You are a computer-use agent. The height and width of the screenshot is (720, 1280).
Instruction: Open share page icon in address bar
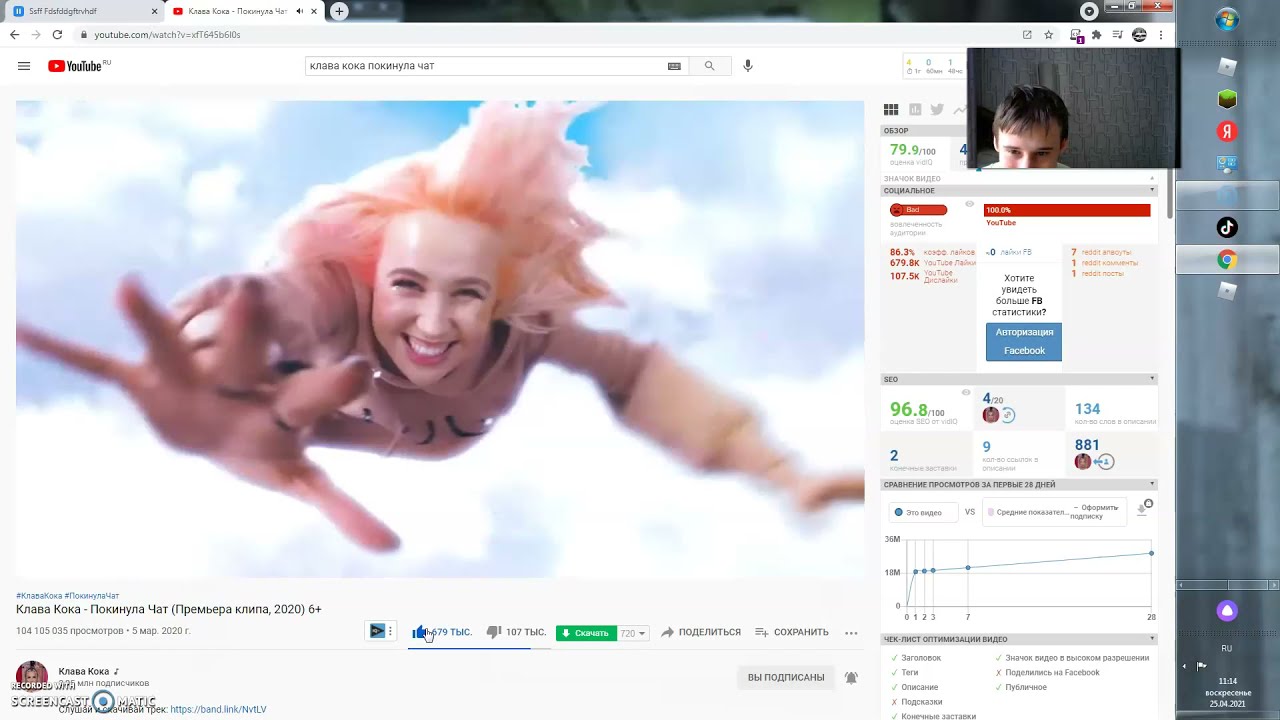coord(1027,34)
